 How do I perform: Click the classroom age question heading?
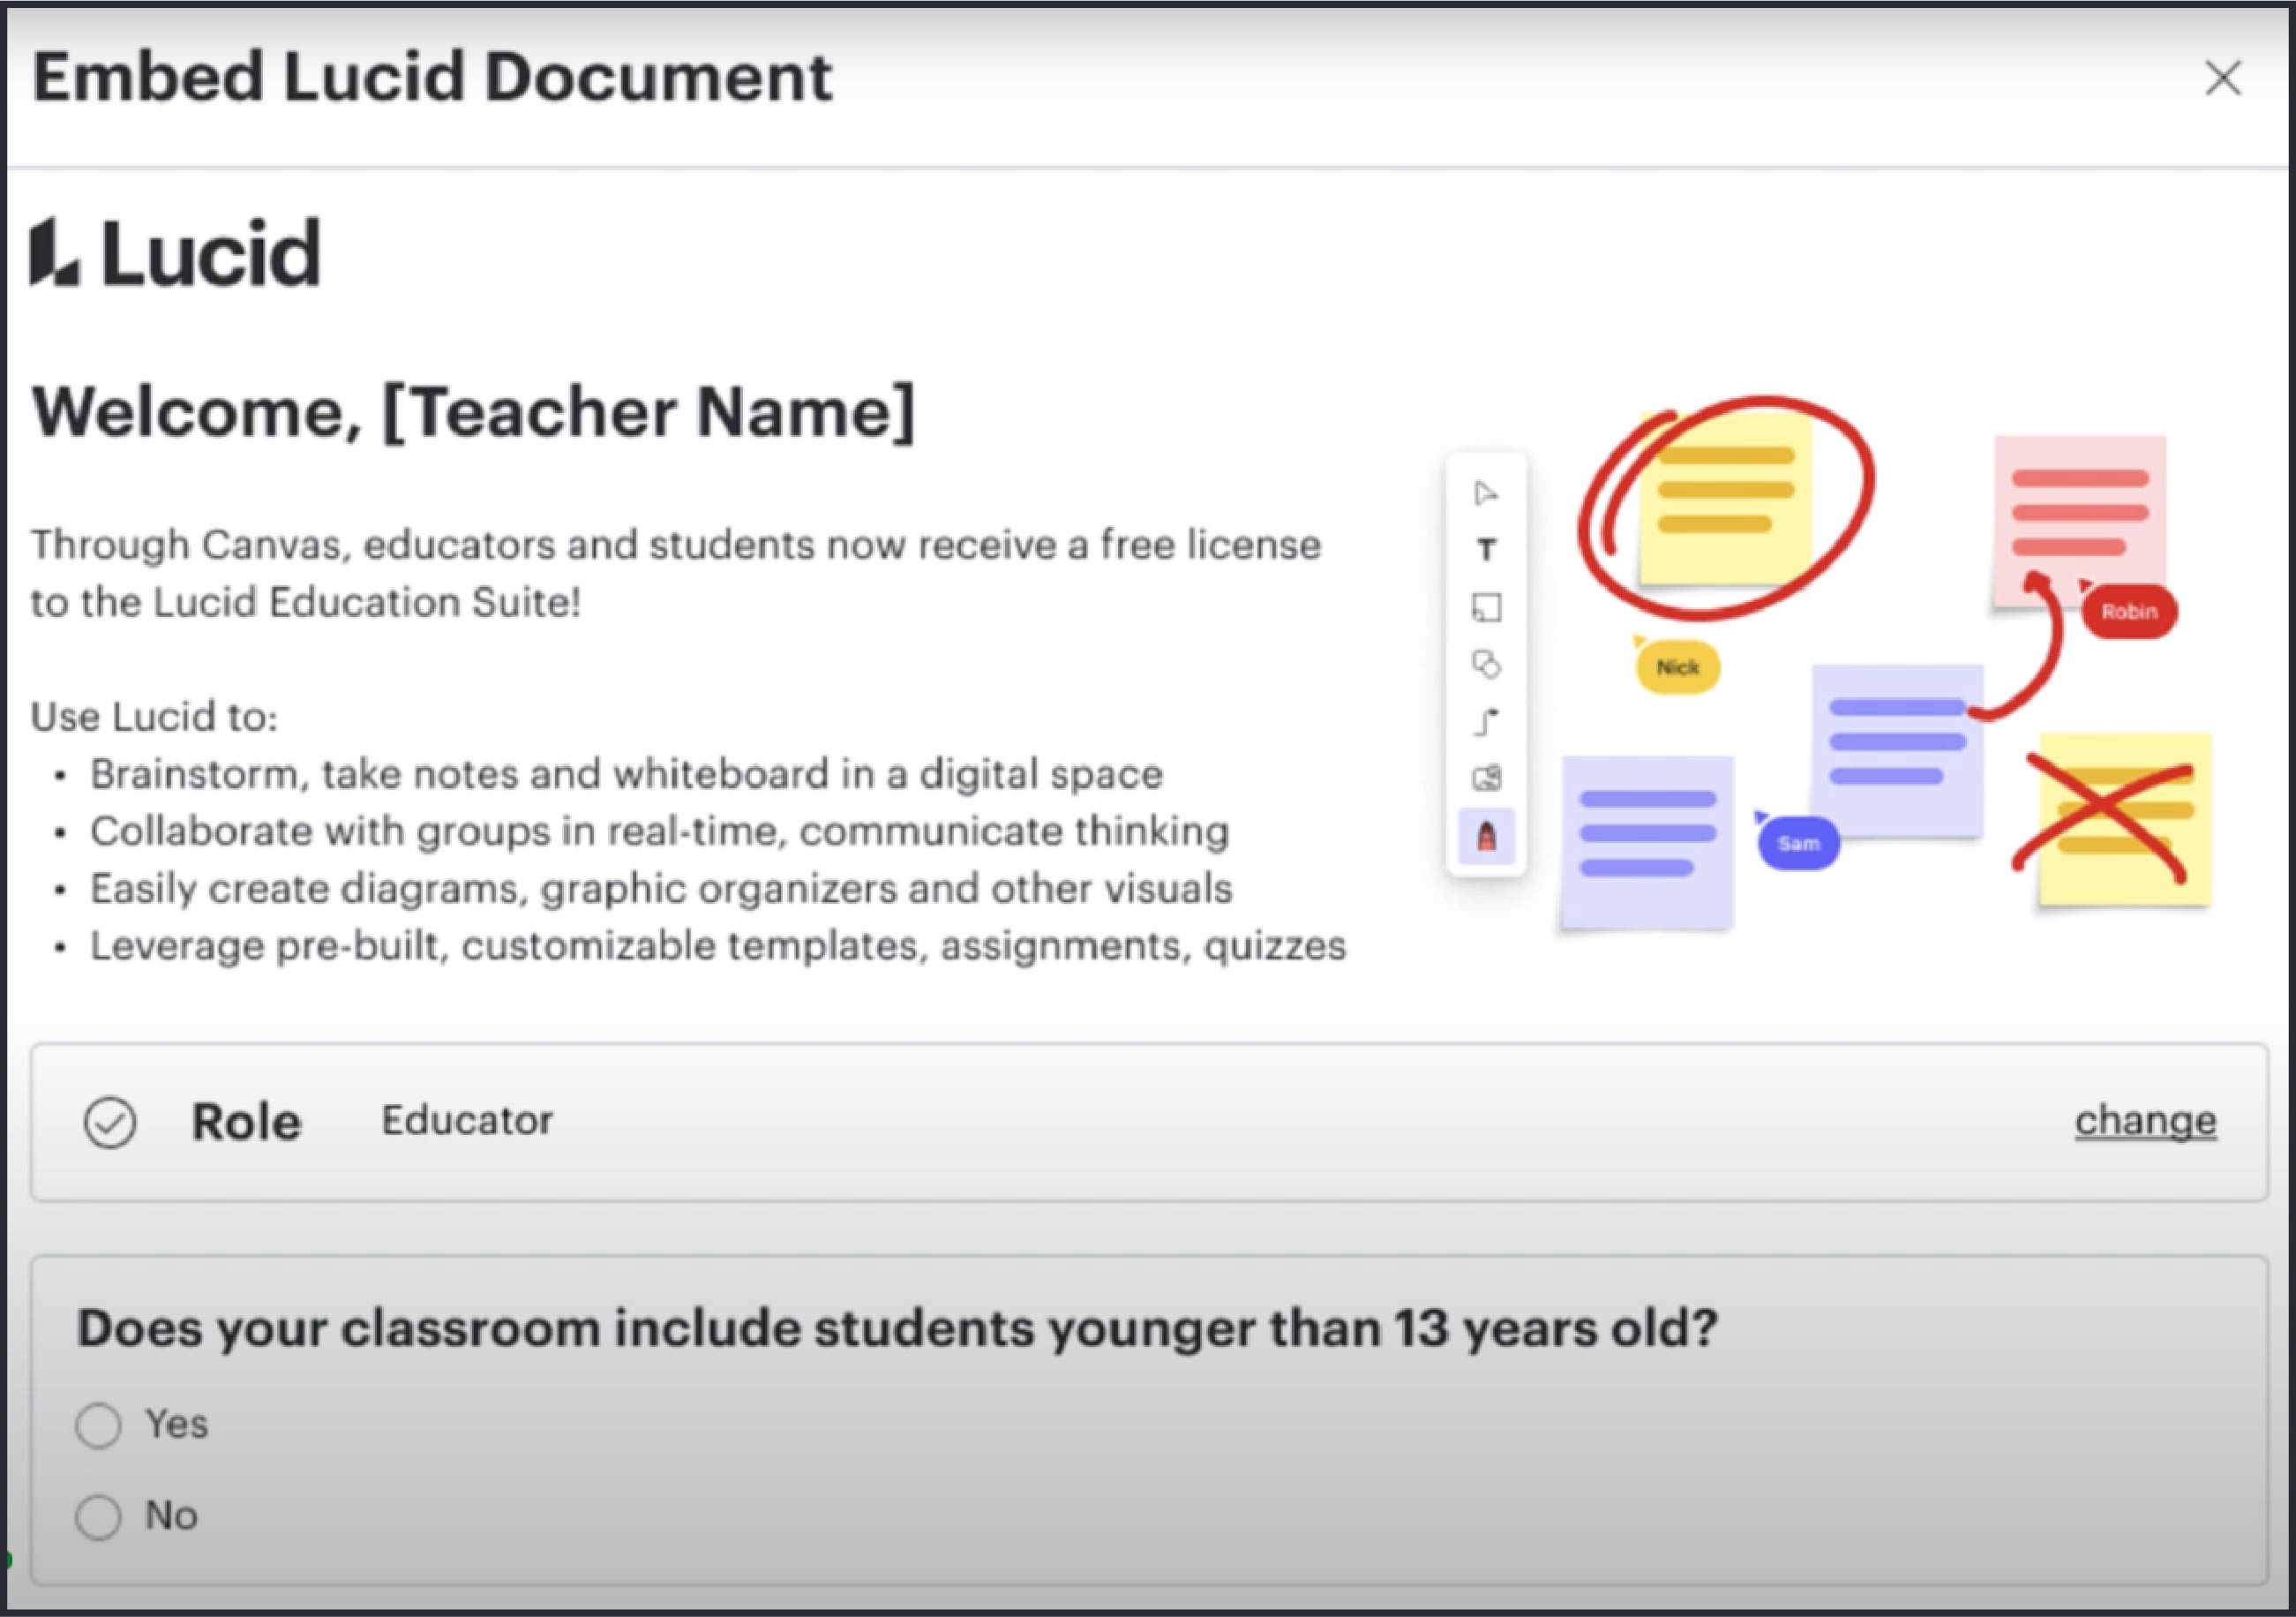pos(897,1329)
